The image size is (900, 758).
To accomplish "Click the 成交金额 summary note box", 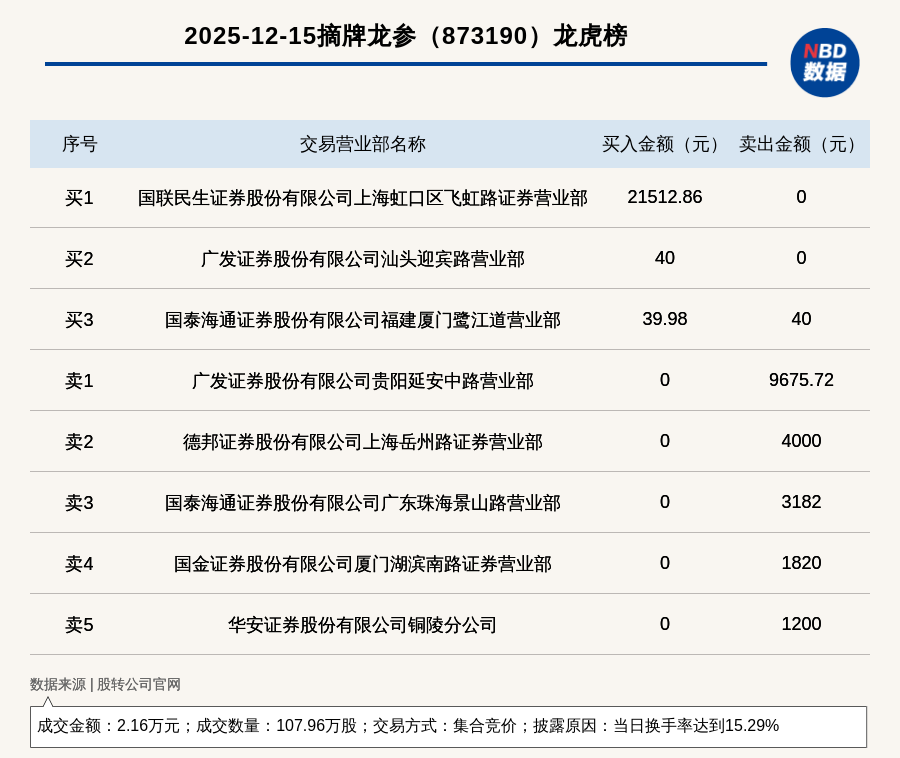I will (448, 726).
